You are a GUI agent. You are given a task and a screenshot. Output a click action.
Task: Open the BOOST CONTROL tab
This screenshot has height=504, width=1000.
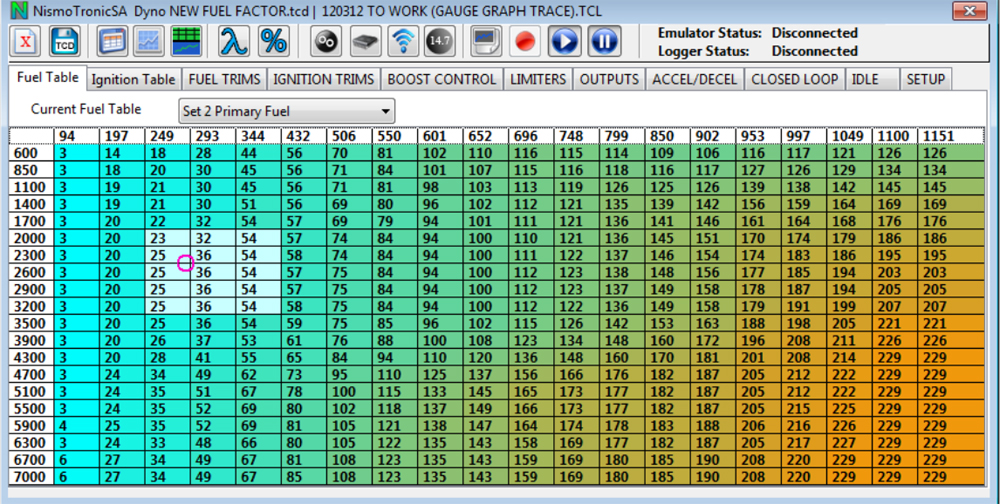tap(441, 79)
